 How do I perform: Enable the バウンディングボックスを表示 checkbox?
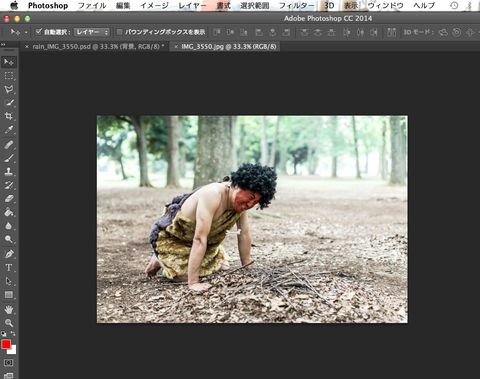pyautogui.click(x=119, y=32)
